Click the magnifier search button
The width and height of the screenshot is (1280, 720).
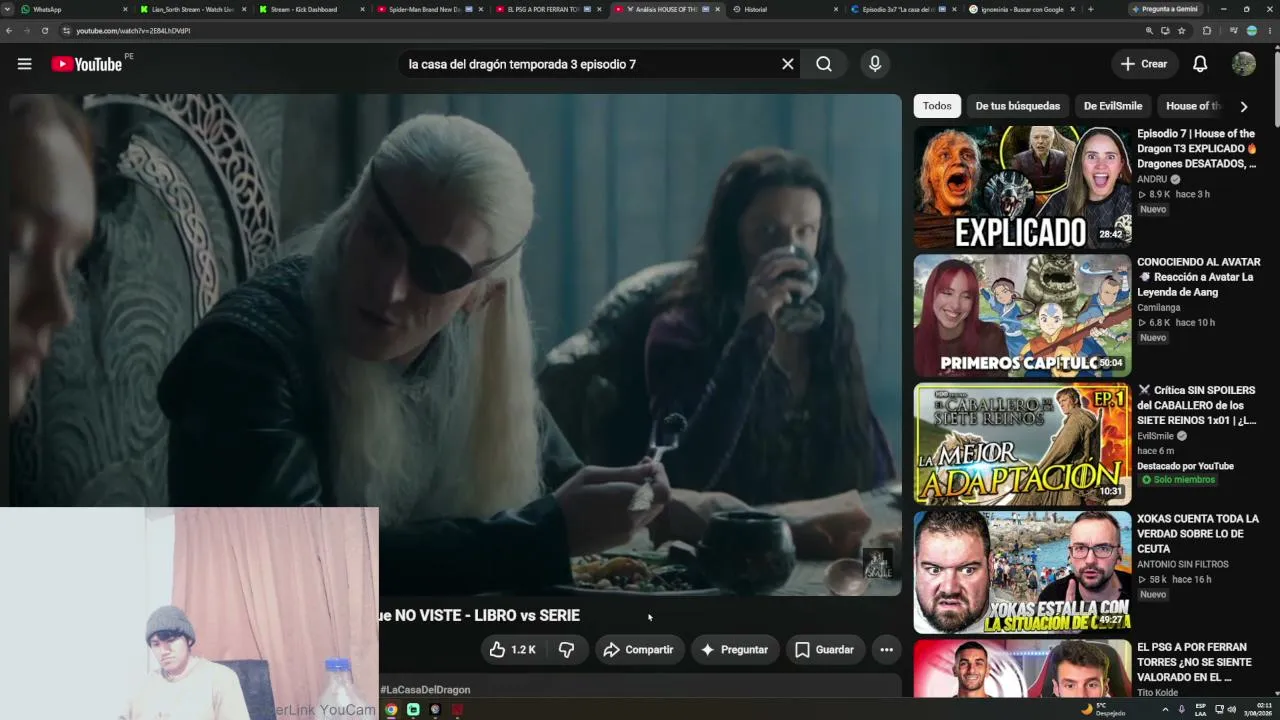(824, 64)
